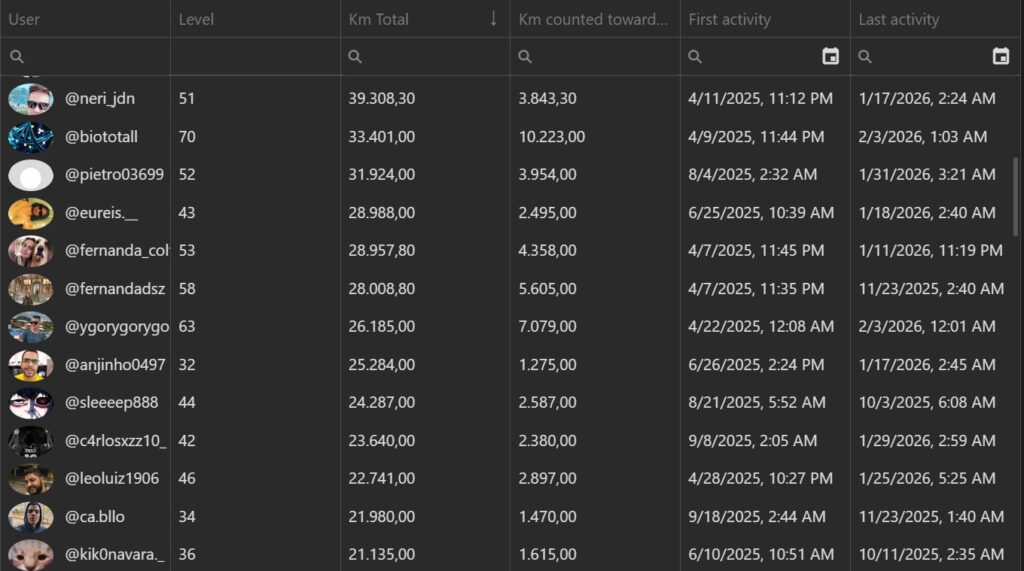Click the Km Total descending sort arrow
The height and width of the screenshot is (571, 1024).
point(493,19)
